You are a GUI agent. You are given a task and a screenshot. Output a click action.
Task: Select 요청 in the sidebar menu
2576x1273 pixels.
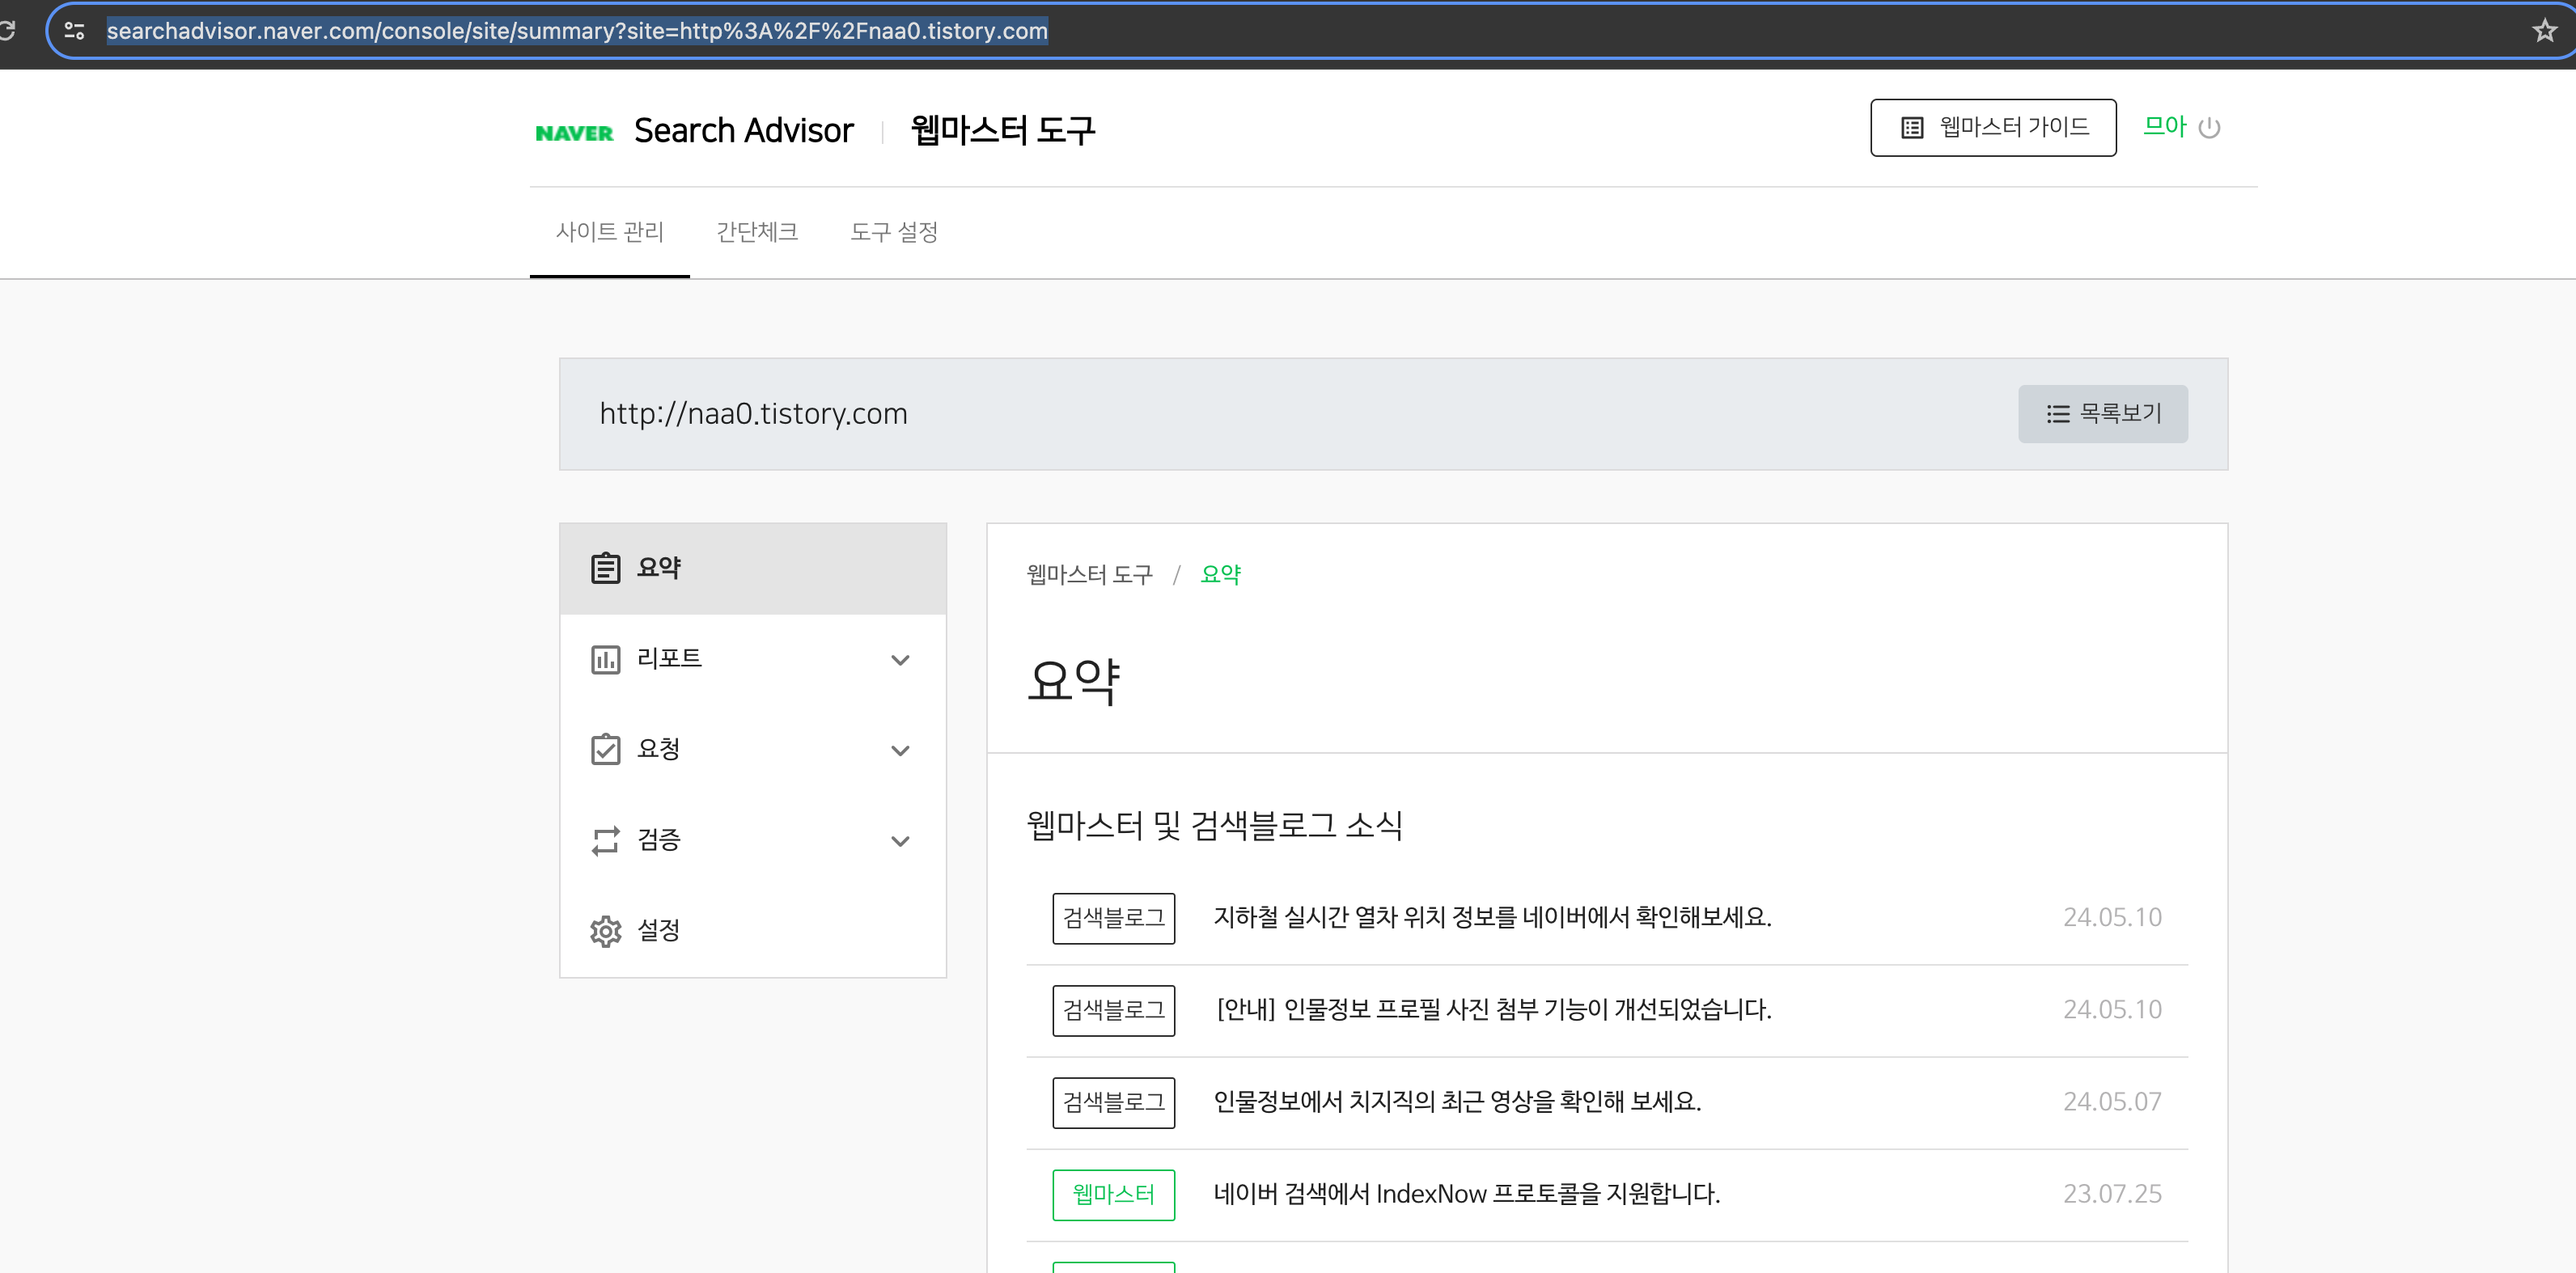pos(753,749)
